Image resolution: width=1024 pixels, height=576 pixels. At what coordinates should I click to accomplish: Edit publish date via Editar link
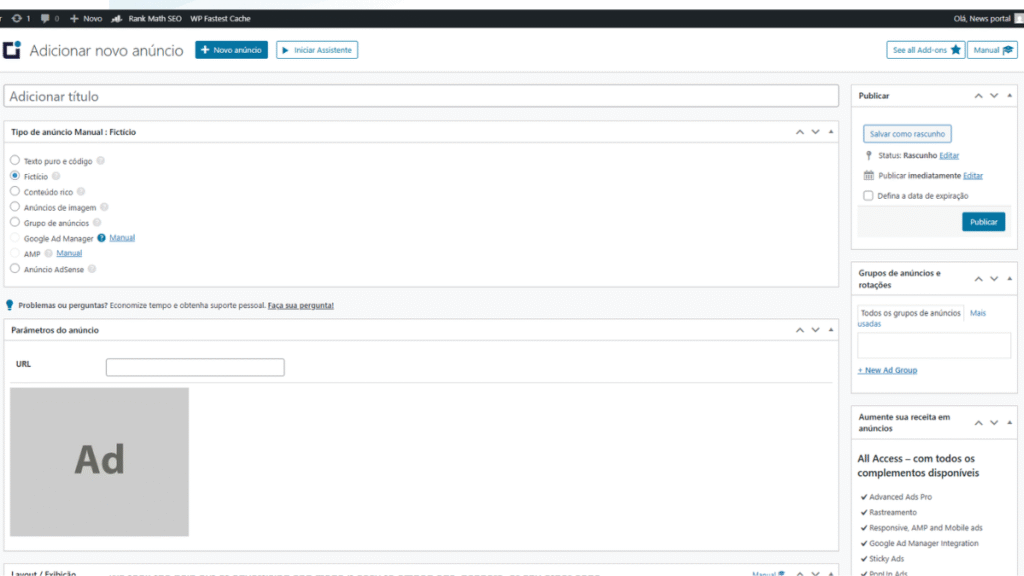[x=973, y=176]
